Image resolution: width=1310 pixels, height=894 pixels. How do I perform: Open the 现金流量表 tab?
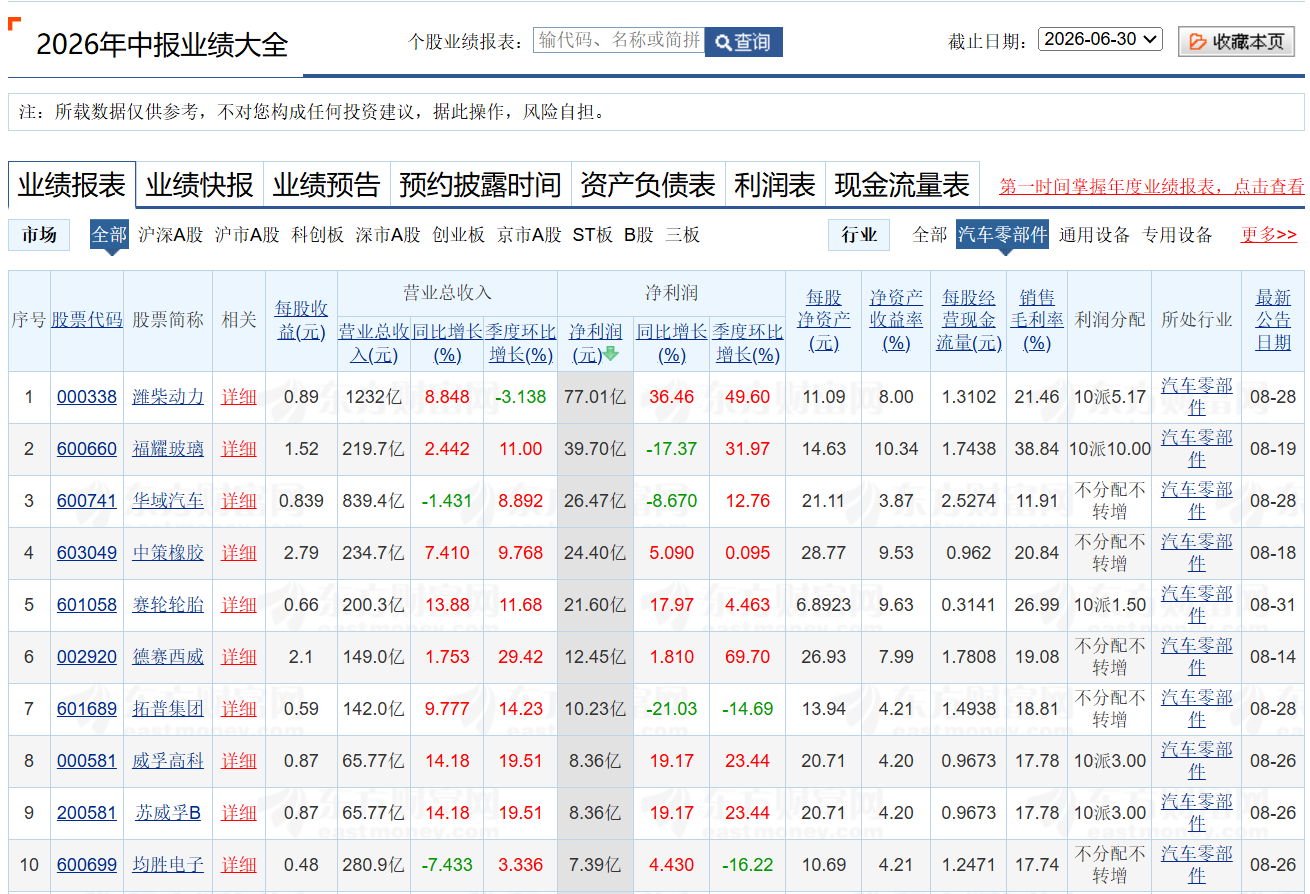click(902, 185)
